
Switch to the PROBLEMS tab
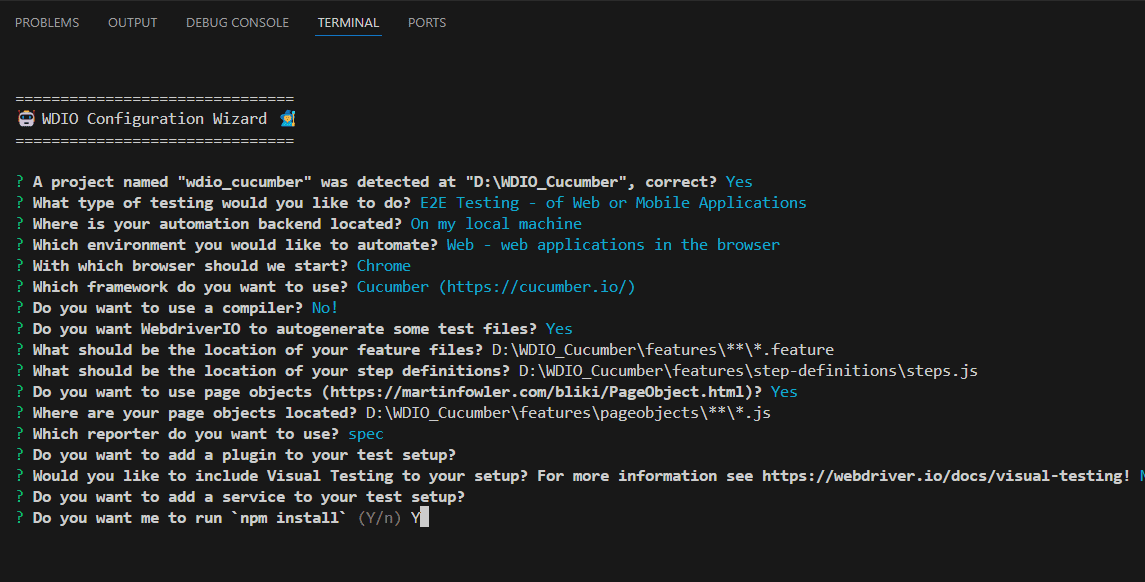click(46, 22)
